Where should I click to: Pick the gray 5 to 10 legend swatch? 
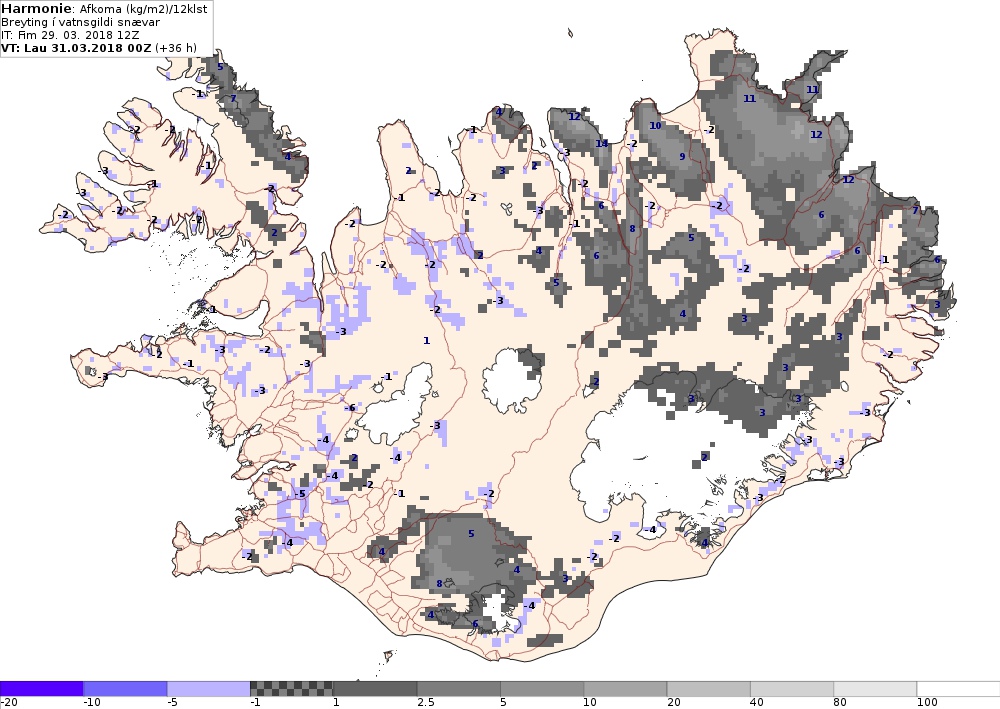tap(542, 689)
